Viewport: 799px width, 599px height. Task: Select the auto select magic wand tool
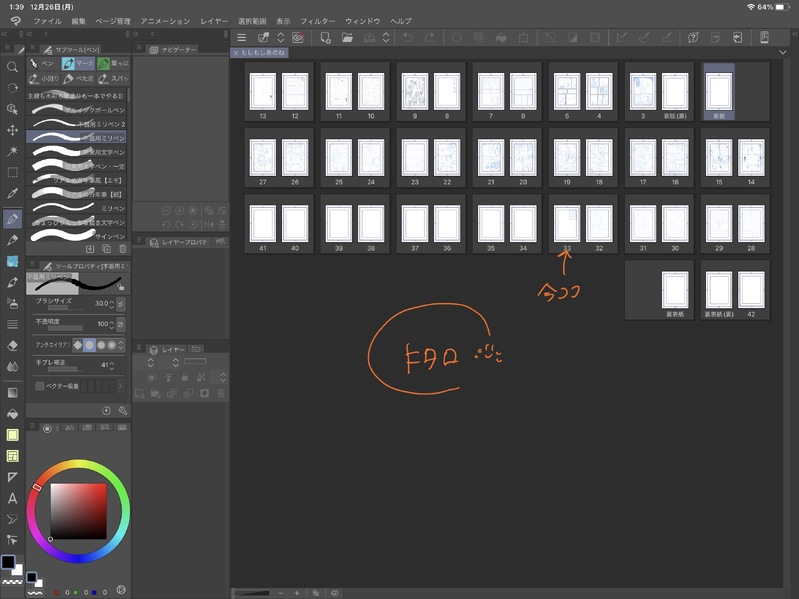12,151
